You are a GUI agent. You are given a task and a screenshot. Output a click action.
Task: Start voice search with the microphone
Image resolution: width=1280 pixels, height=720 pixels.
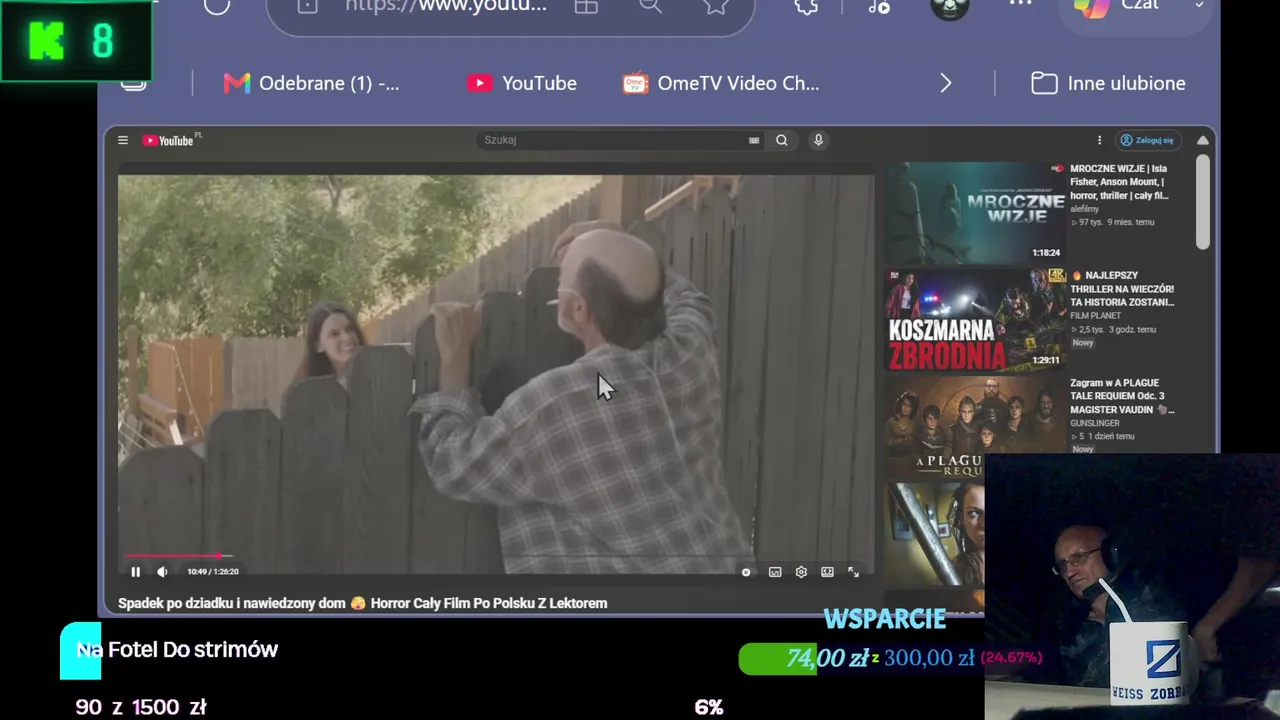coord(818,140)
